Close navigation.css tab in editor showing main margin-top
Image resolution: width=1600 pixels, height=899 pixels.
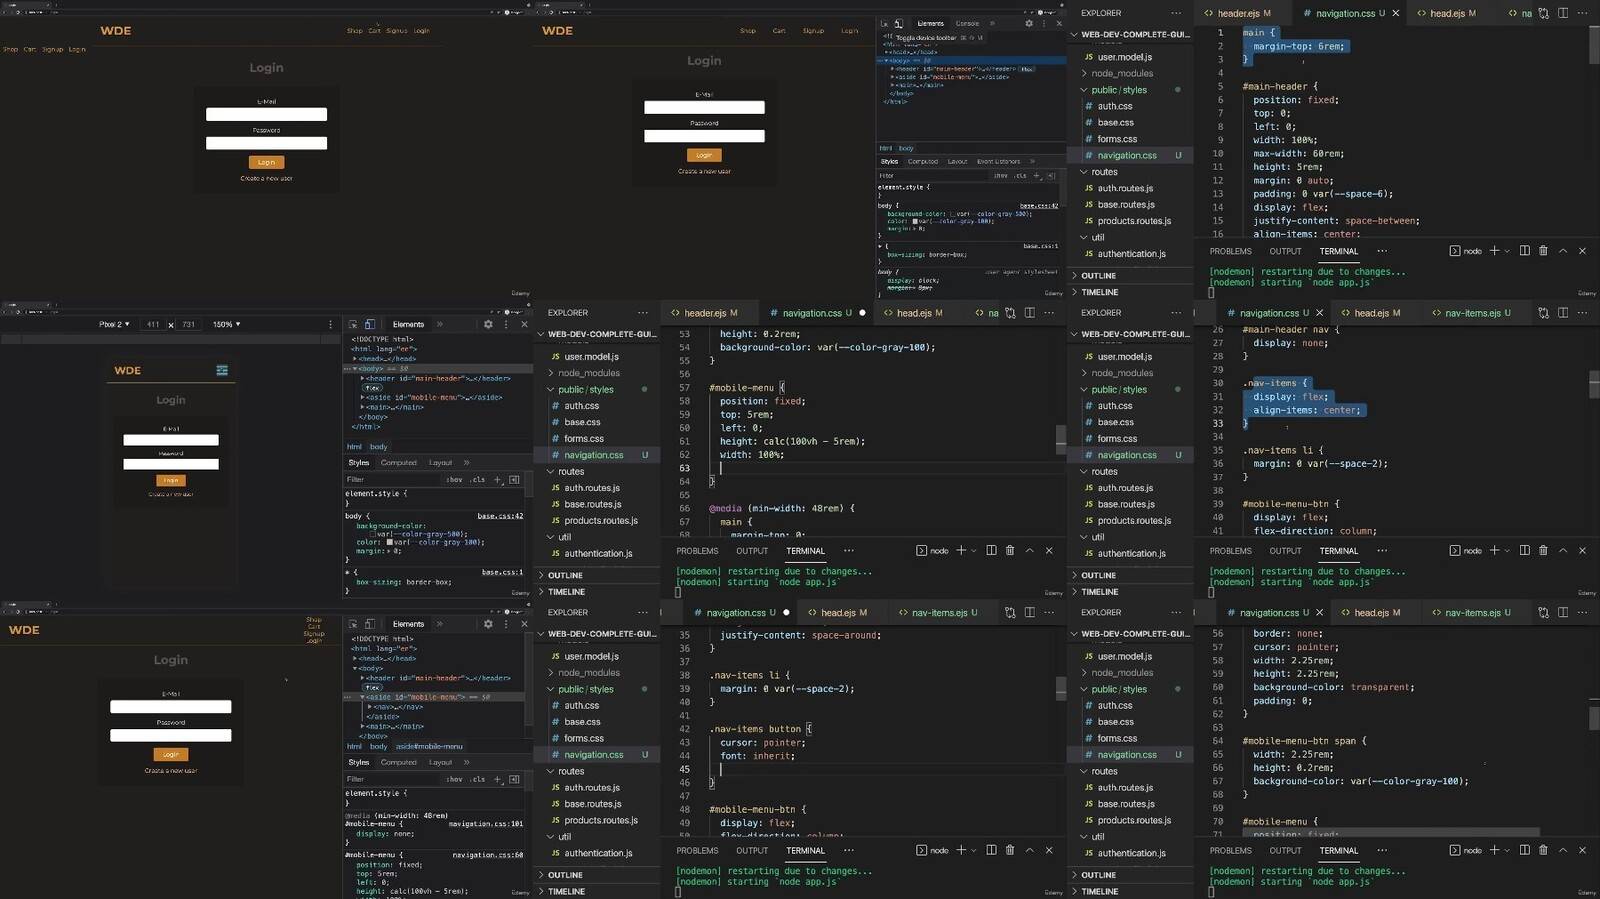tap(1396, 14)
